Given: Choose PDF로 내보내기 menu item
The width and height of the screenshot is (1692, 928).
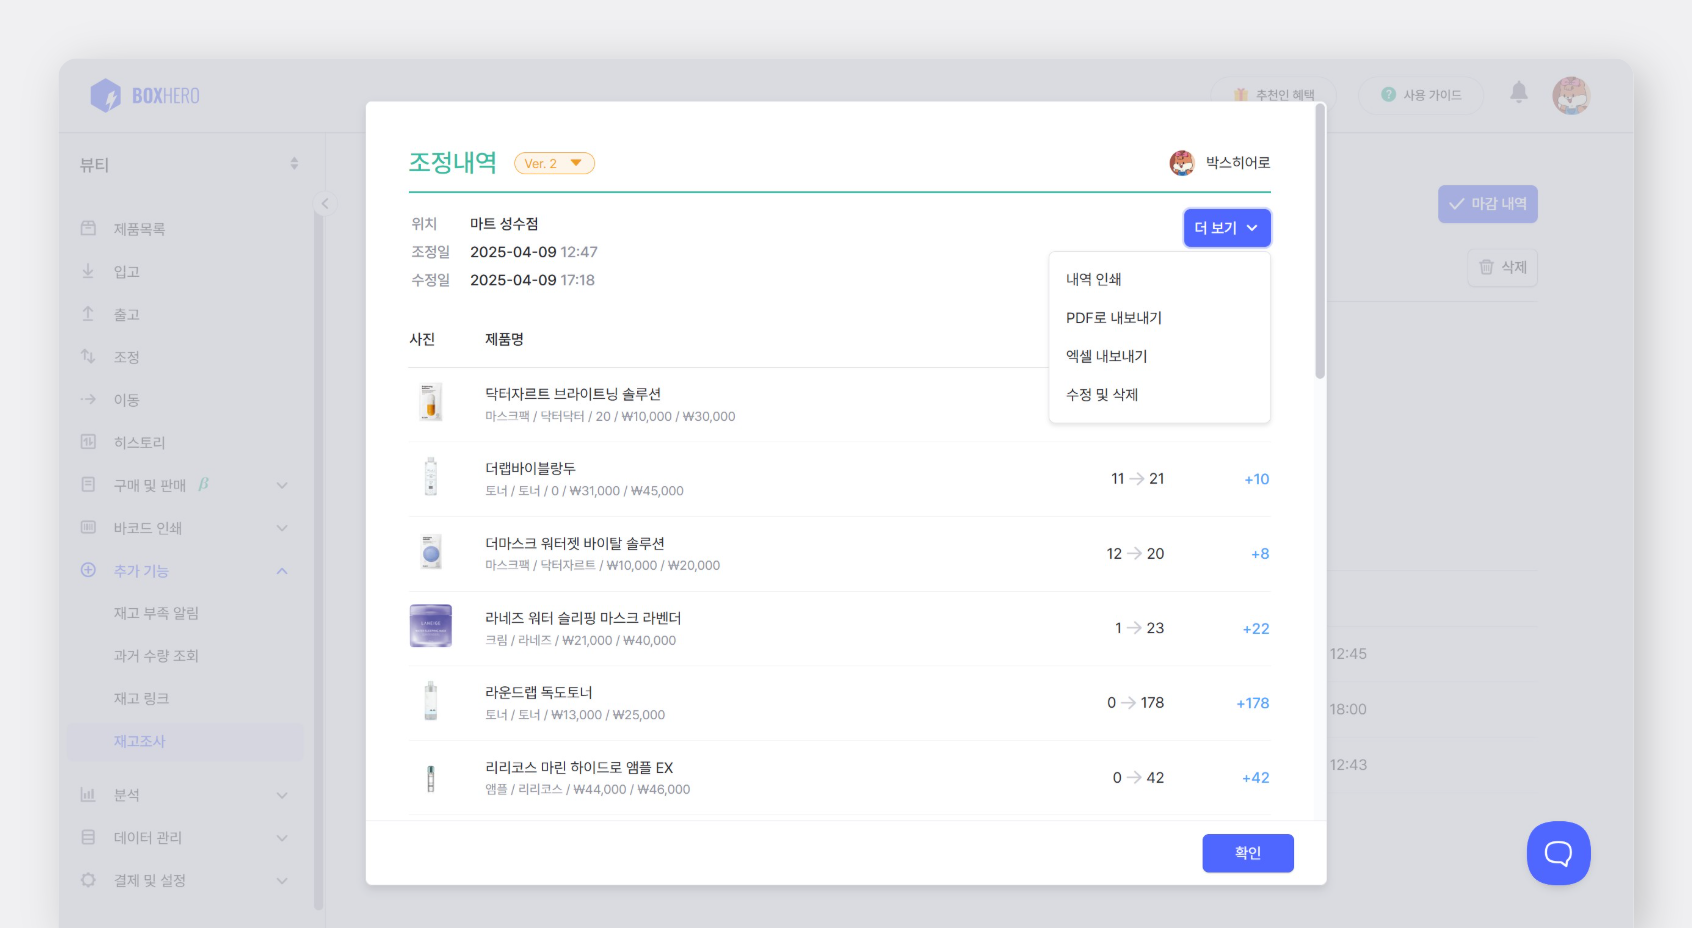Looking at the screenshot, I should (x=1159, y=318).
